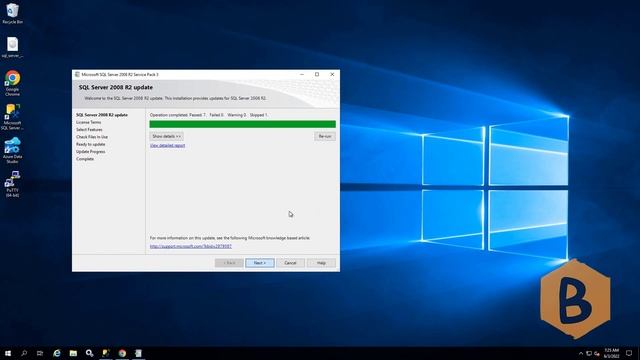This screenshot has height=360, width=640.
Task: Open the View detailed report link
Action: [167, 146]
